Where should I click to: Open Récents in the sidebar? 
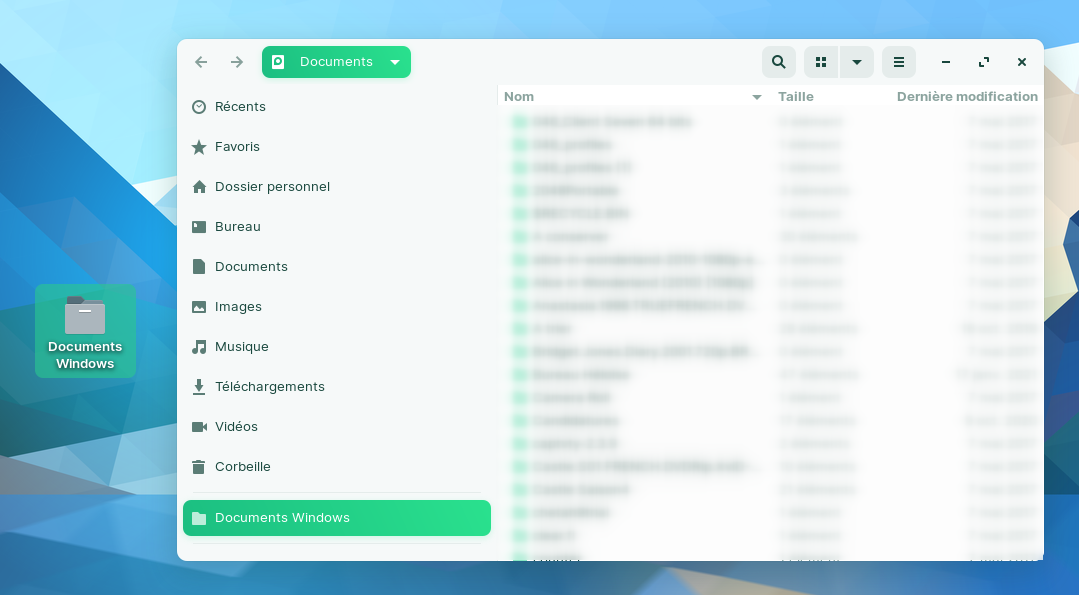pos(240,107)
